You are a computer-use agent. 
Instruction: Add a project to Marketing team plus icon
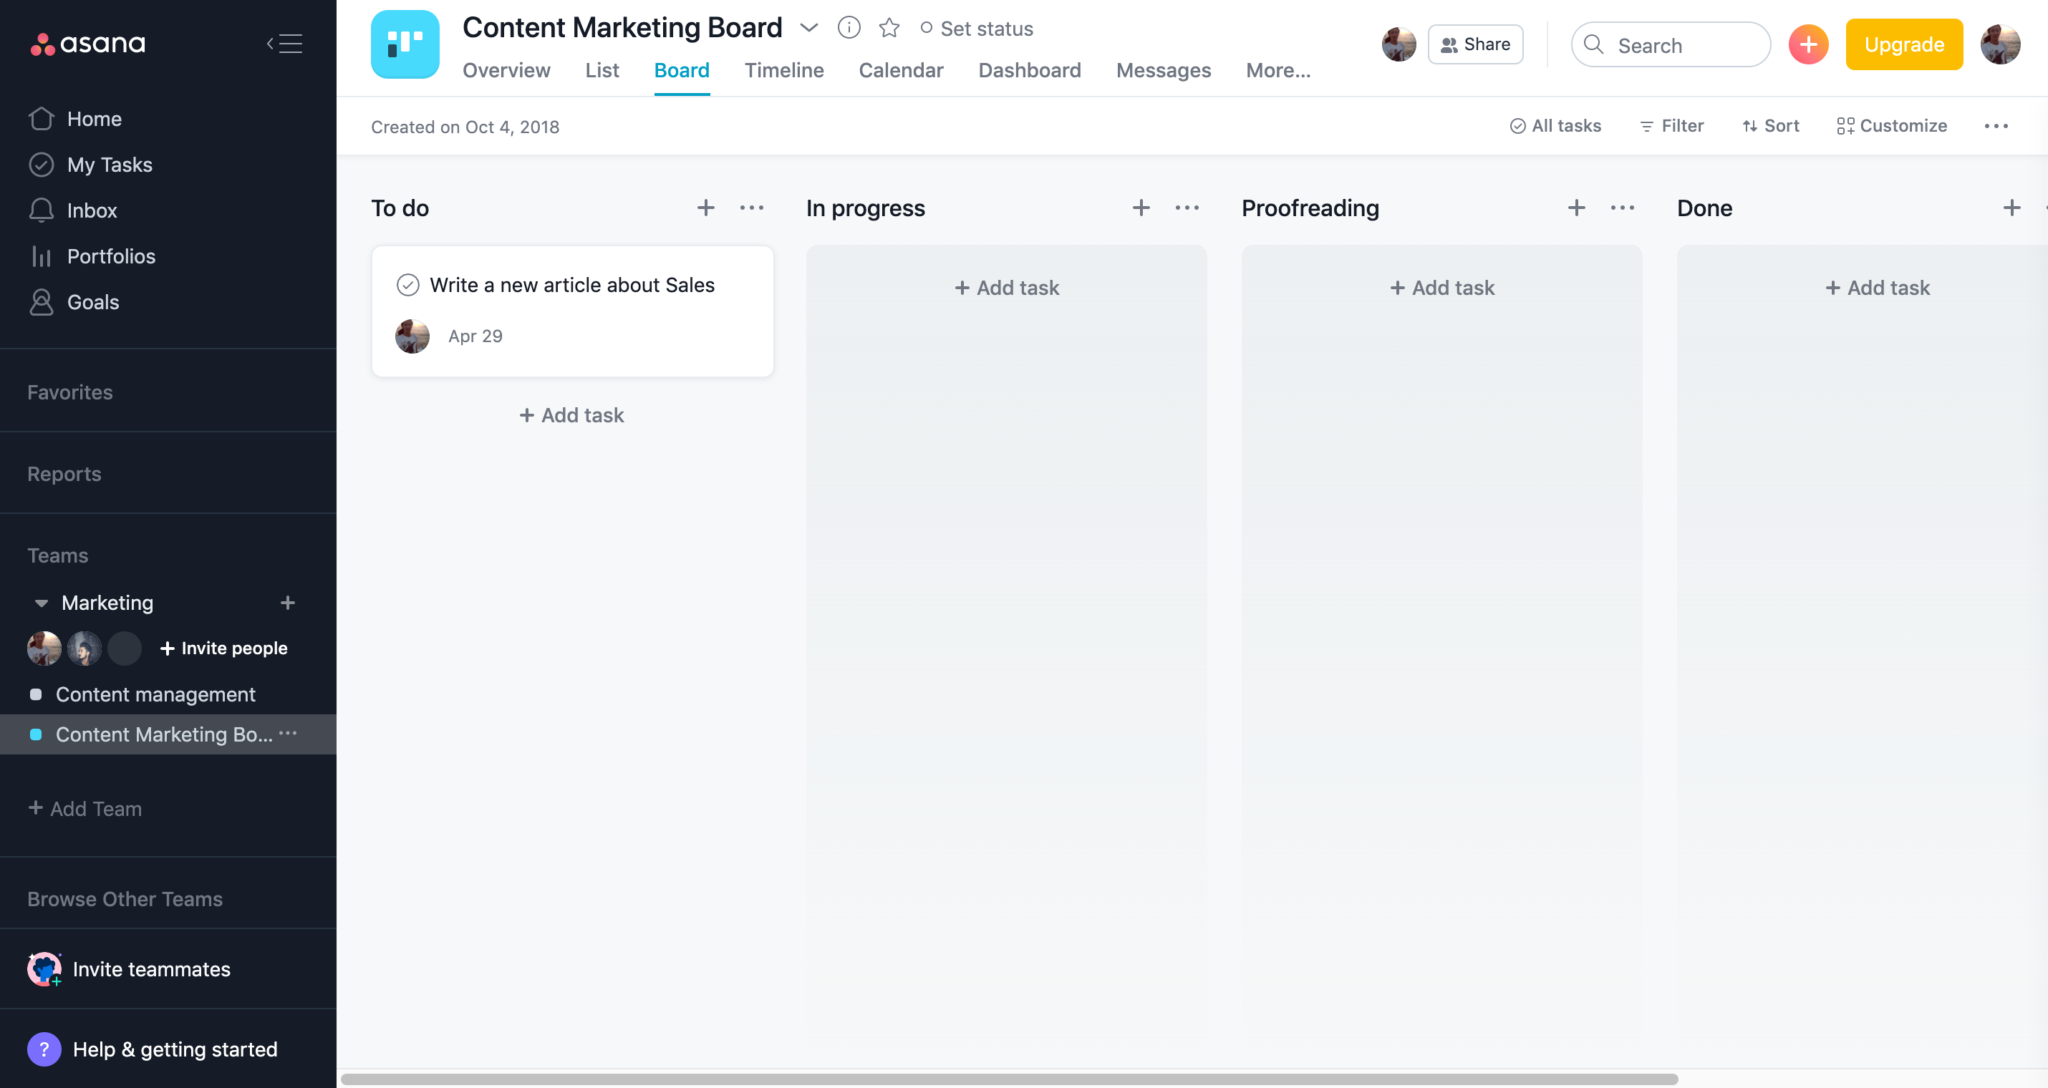(x=288, y=603)
